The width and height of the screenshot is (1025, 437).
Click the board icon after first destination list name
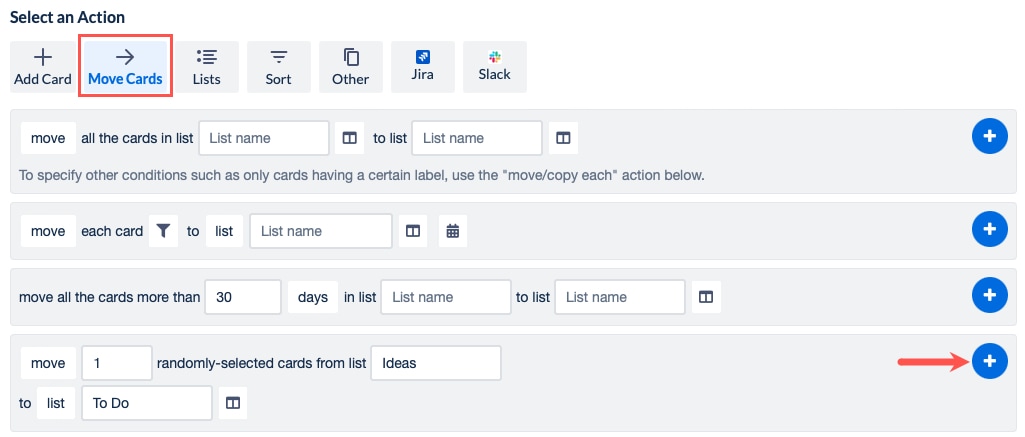point(562,138)
